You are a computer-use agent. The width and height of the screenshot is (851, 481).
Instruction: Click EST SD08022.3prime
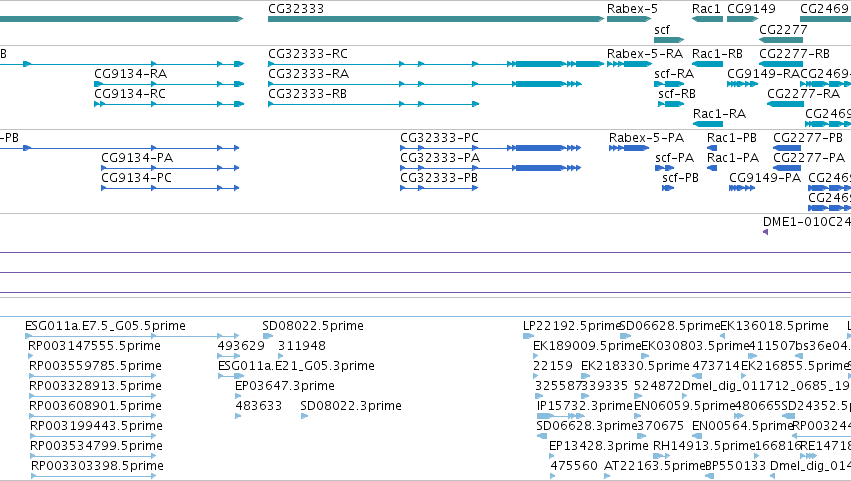pos(351,406)
